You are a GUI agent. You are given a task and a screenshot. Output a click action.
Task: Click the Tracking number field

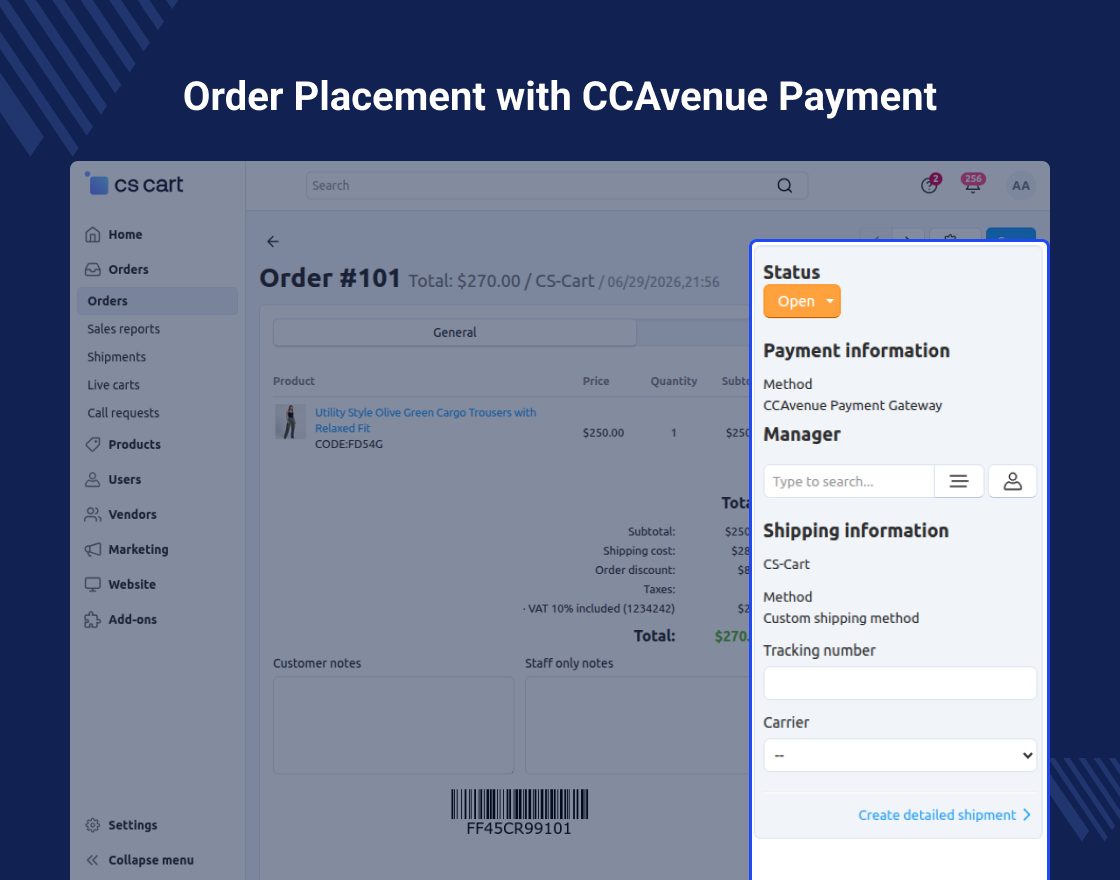[x=900, y=684]
